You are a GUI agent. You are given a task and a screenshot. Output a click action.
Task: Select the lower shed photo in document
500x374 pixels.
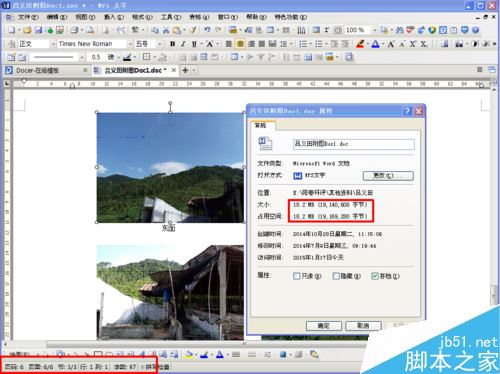tap(170, 293)
